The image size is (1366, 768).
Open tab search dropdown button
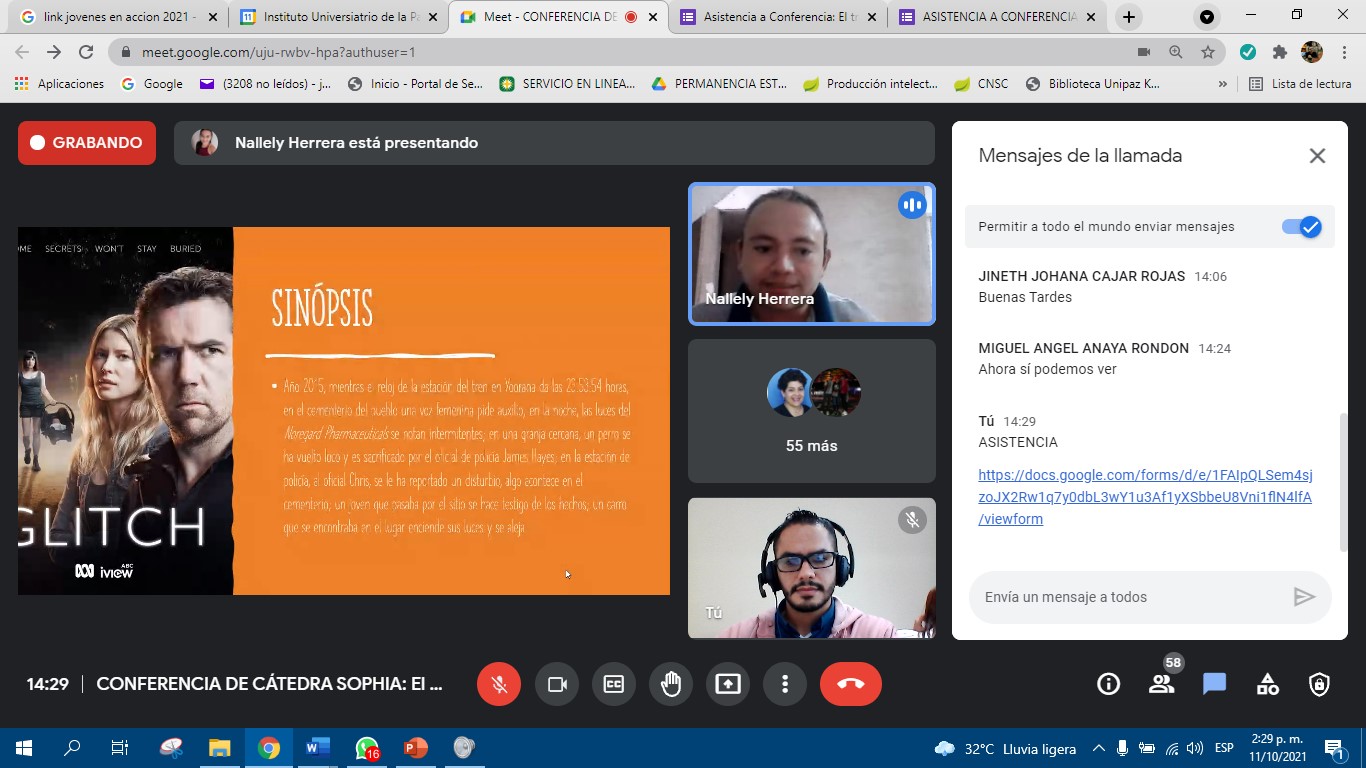(1207, 17)
